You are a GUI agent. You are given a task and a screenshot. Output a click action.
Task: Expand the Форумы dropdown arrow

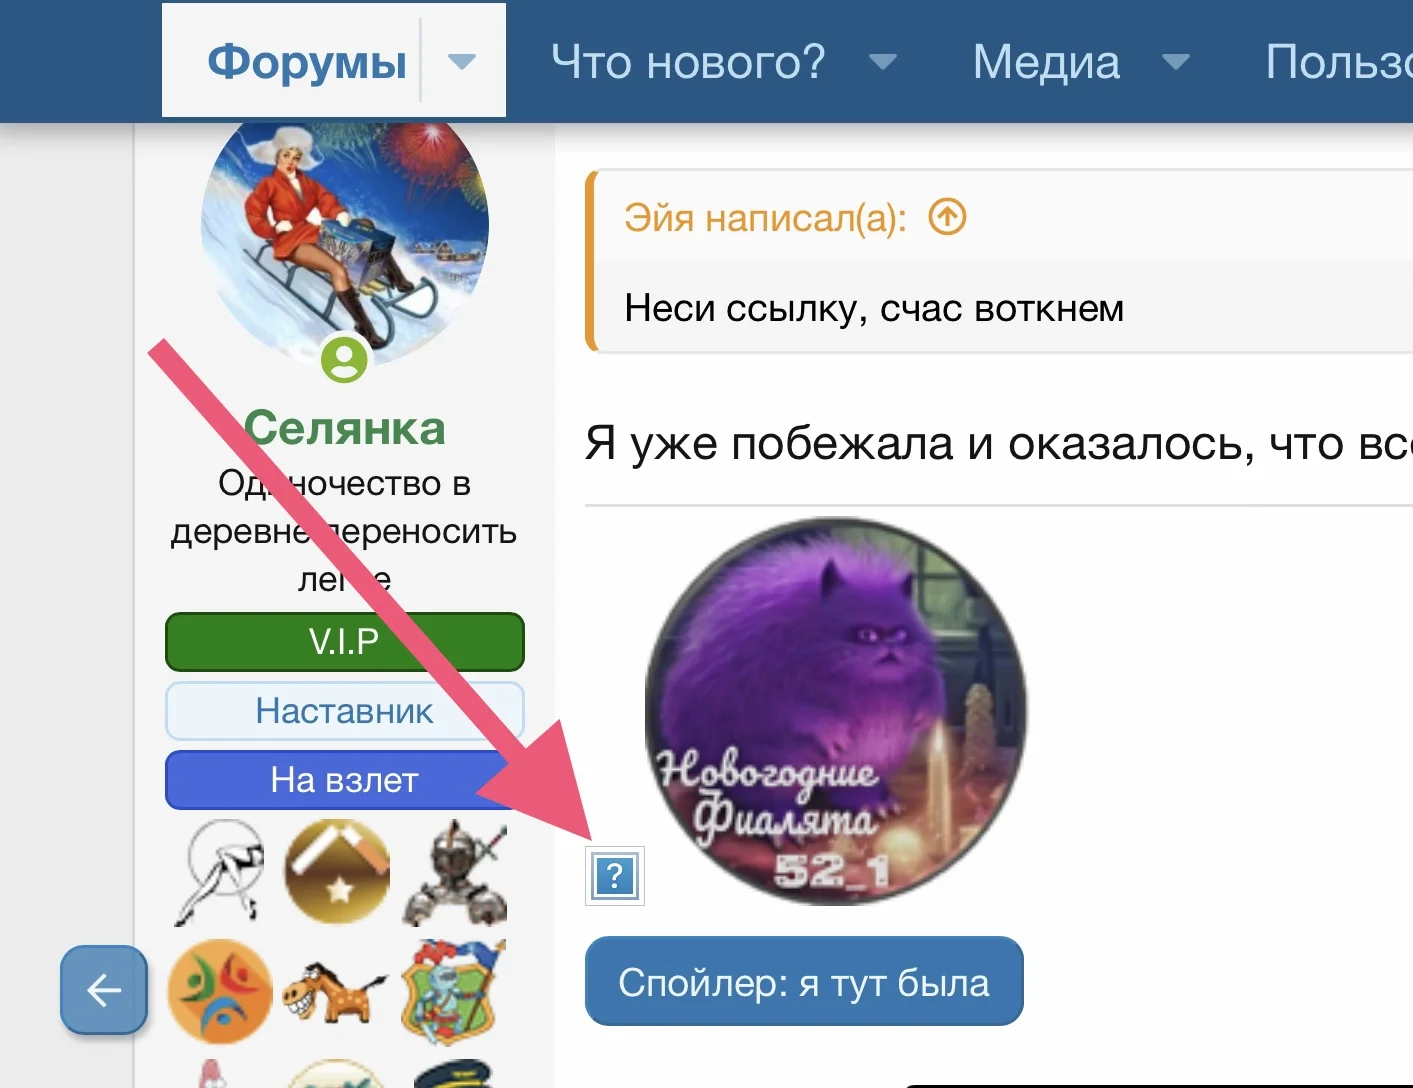pyautogui.click(x=462, y=62)
